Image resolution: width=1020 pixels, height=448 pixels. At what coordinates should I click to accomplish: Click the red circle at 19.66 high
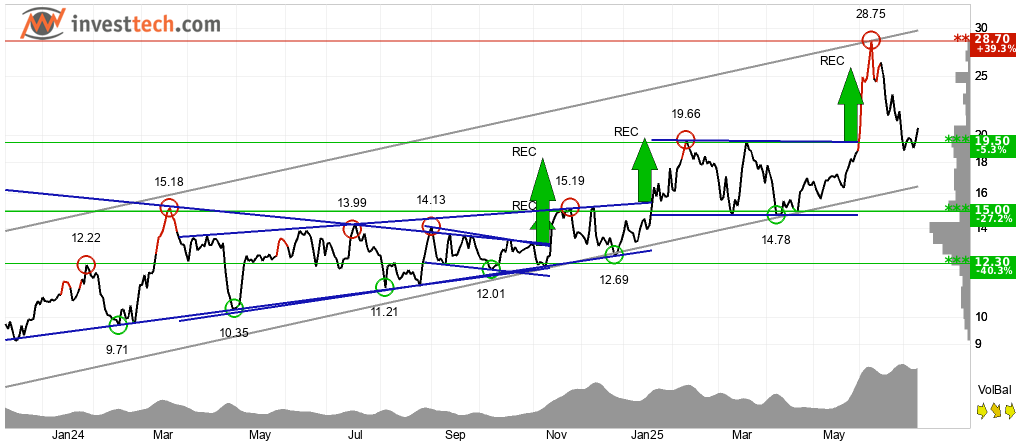(x=685, y=139)
